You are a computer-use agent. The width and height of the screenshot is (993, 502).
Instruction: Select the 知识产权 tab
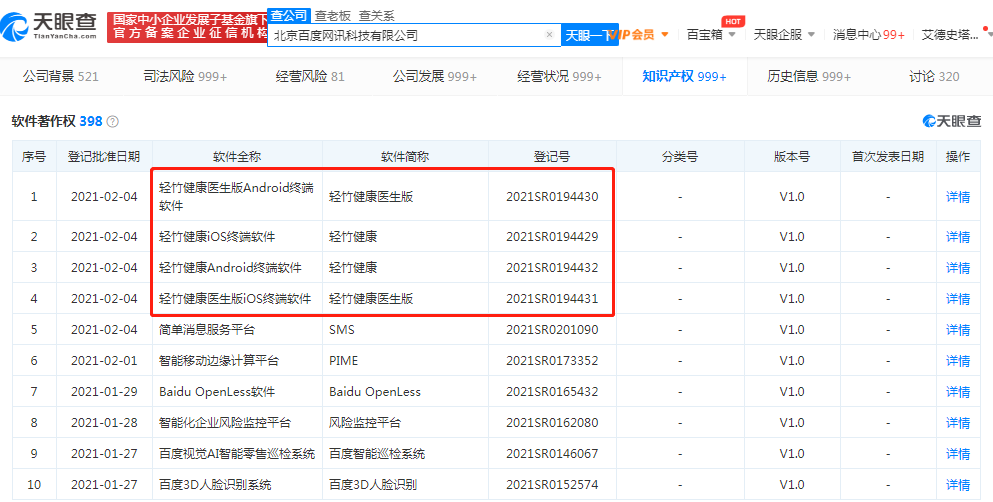tap(684, 77)
